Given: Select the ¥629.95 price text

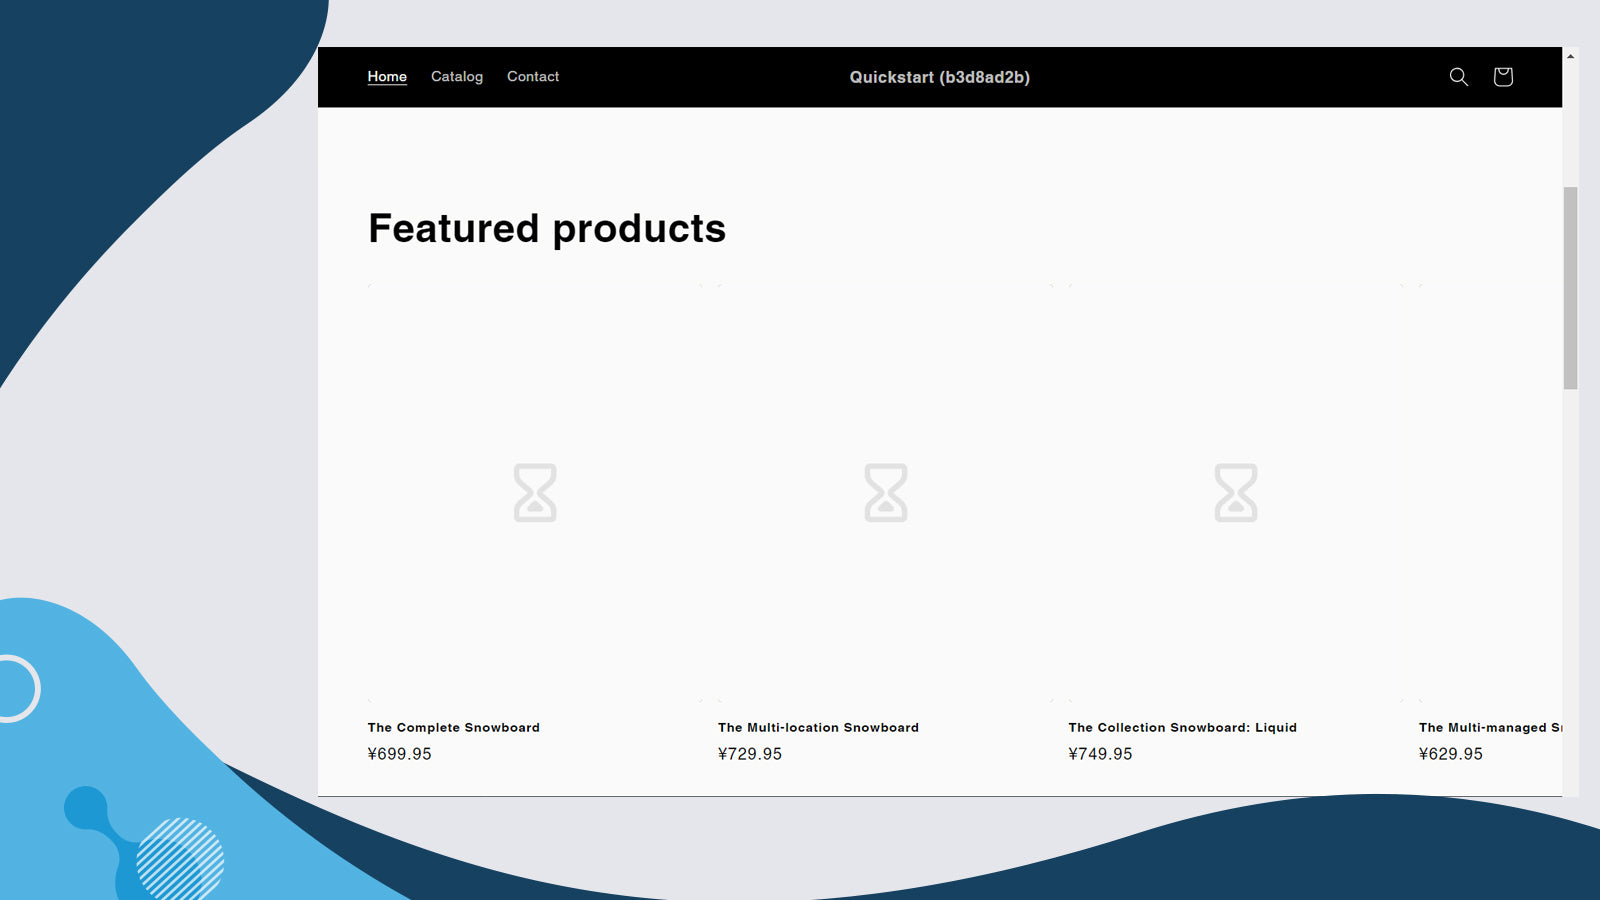Looking at the screenshot, I should pos(1451,754).
